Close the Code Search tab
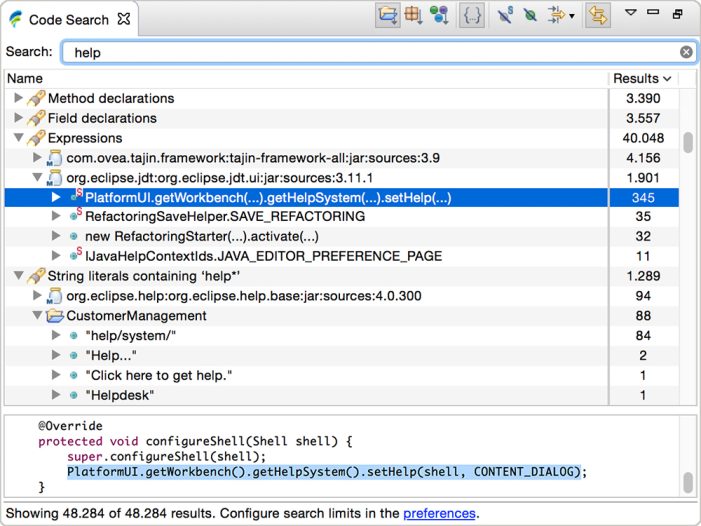The height and width of the screenshot is (526, 701). (123, 19)
